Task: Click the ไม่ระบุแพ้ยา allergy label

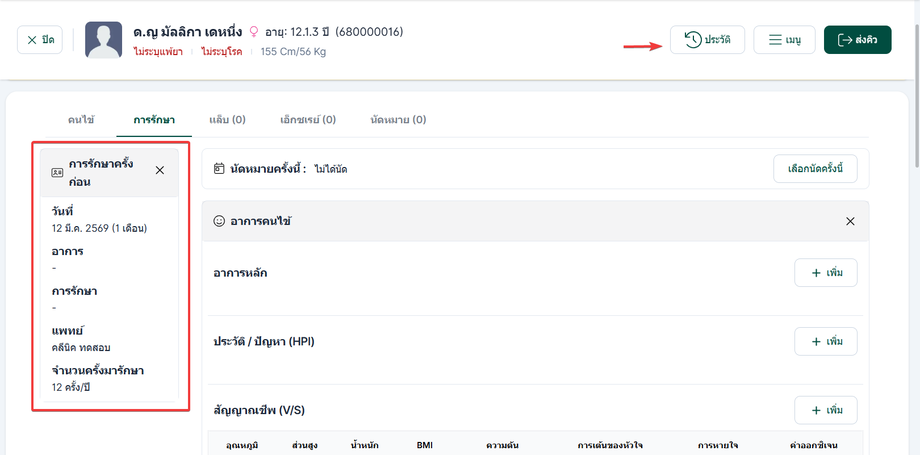Action: click(158, 52)
